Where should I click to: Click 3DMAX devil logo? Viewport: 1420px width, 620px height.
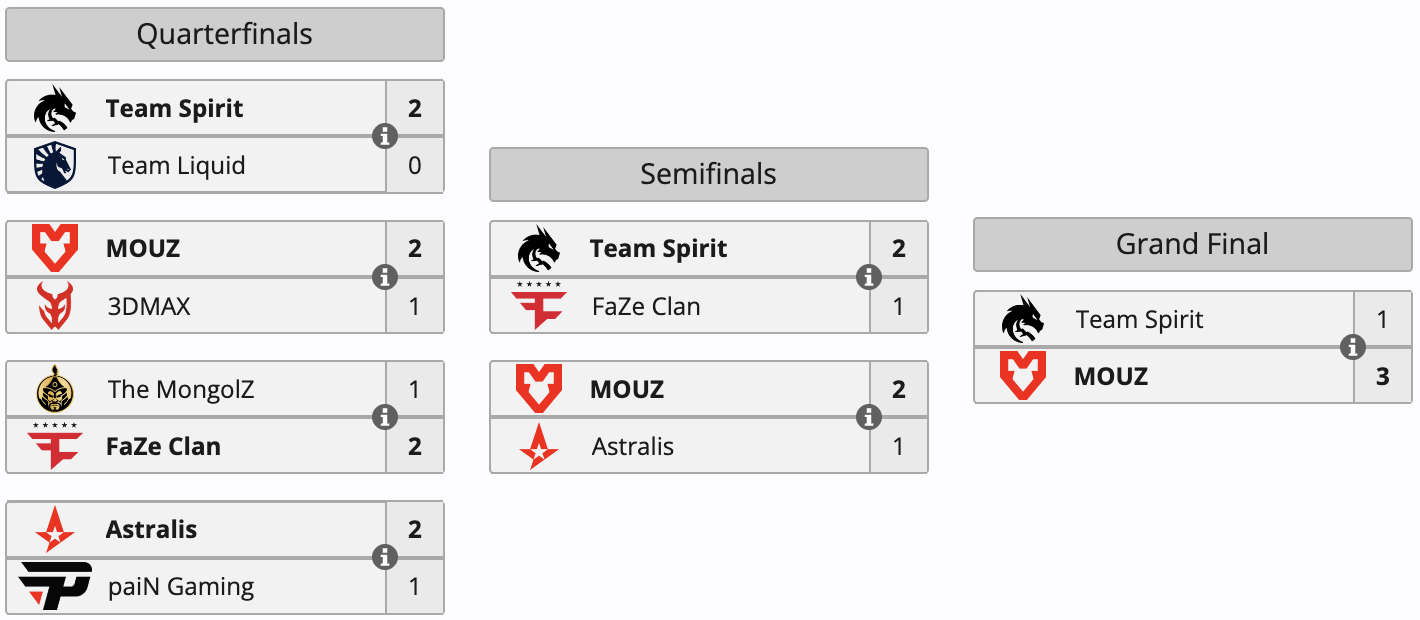pos(55,306)
